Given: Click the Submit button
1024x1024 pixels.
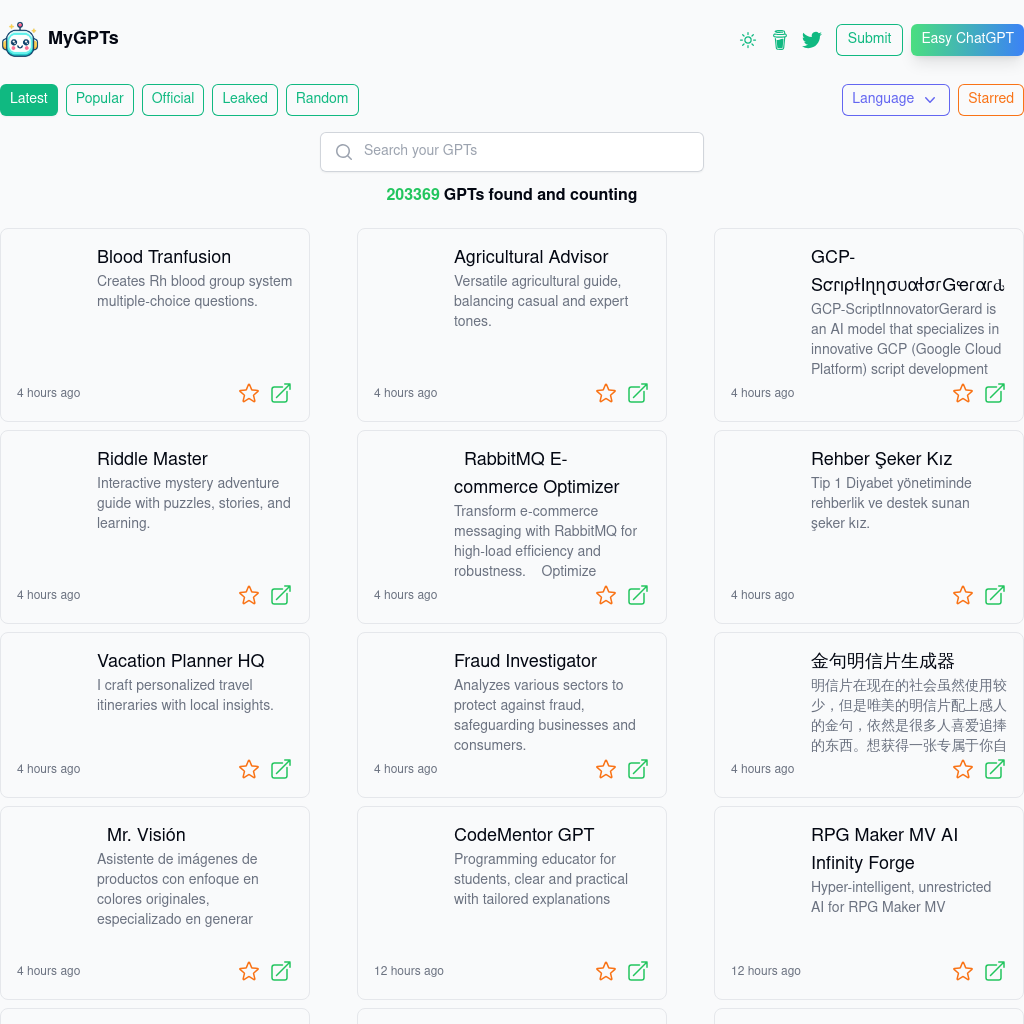Looking at the screenshot, I should click(x=869, y=40).
